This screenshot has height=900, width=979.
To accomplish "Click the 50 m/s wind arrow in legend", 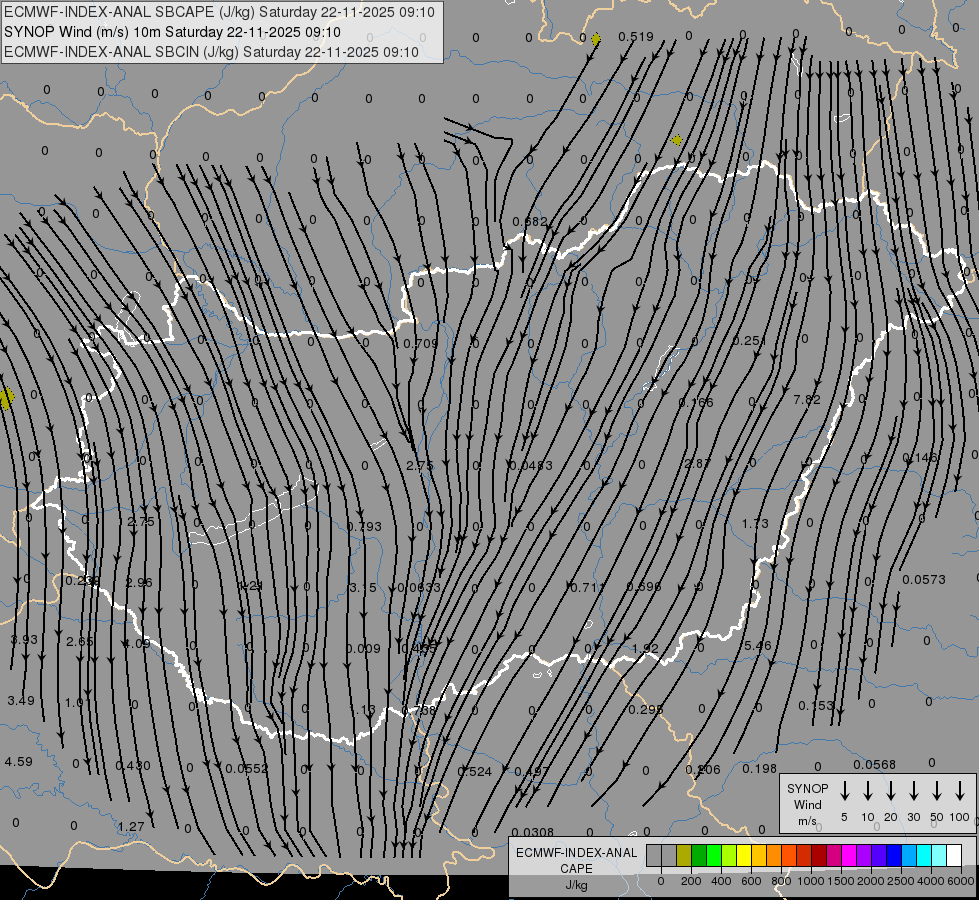I will point(937,791).
